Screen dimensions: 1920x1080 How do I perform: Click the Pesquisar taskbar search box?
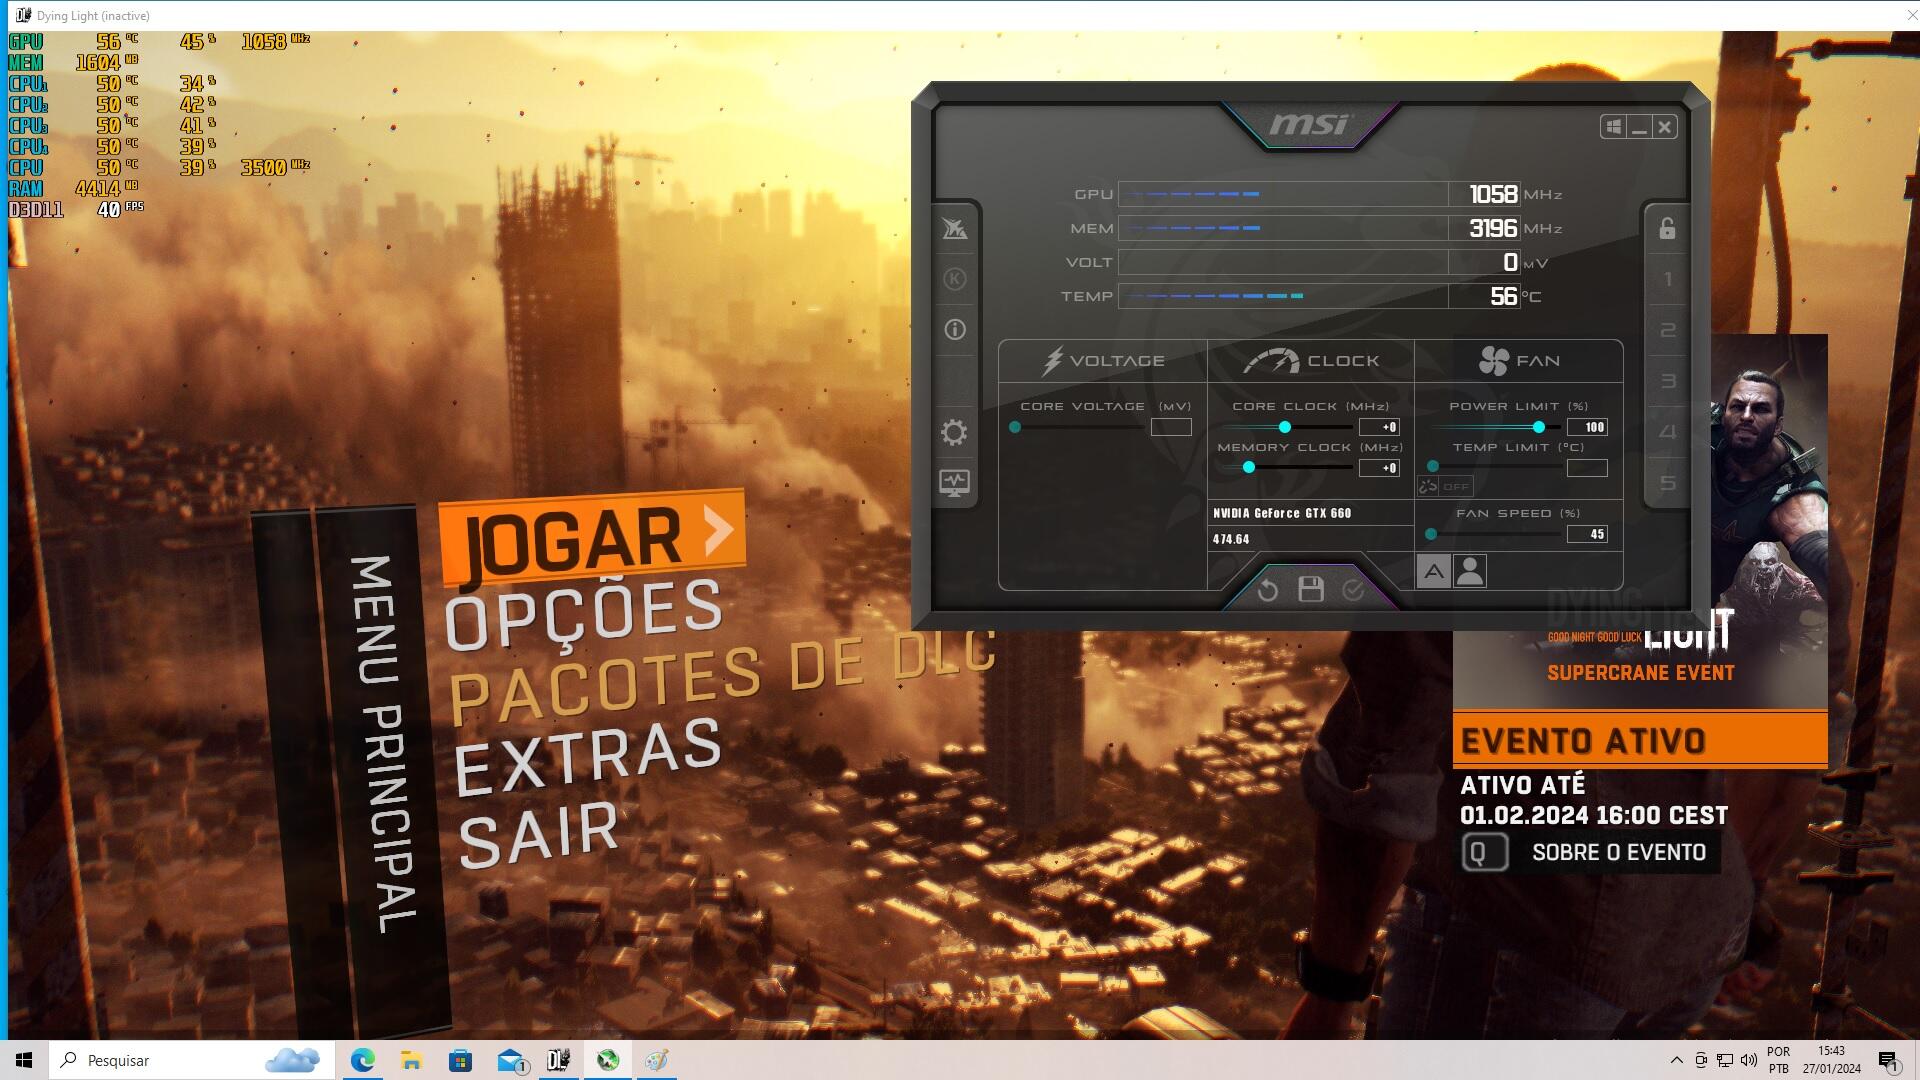tap(192, 1060)
